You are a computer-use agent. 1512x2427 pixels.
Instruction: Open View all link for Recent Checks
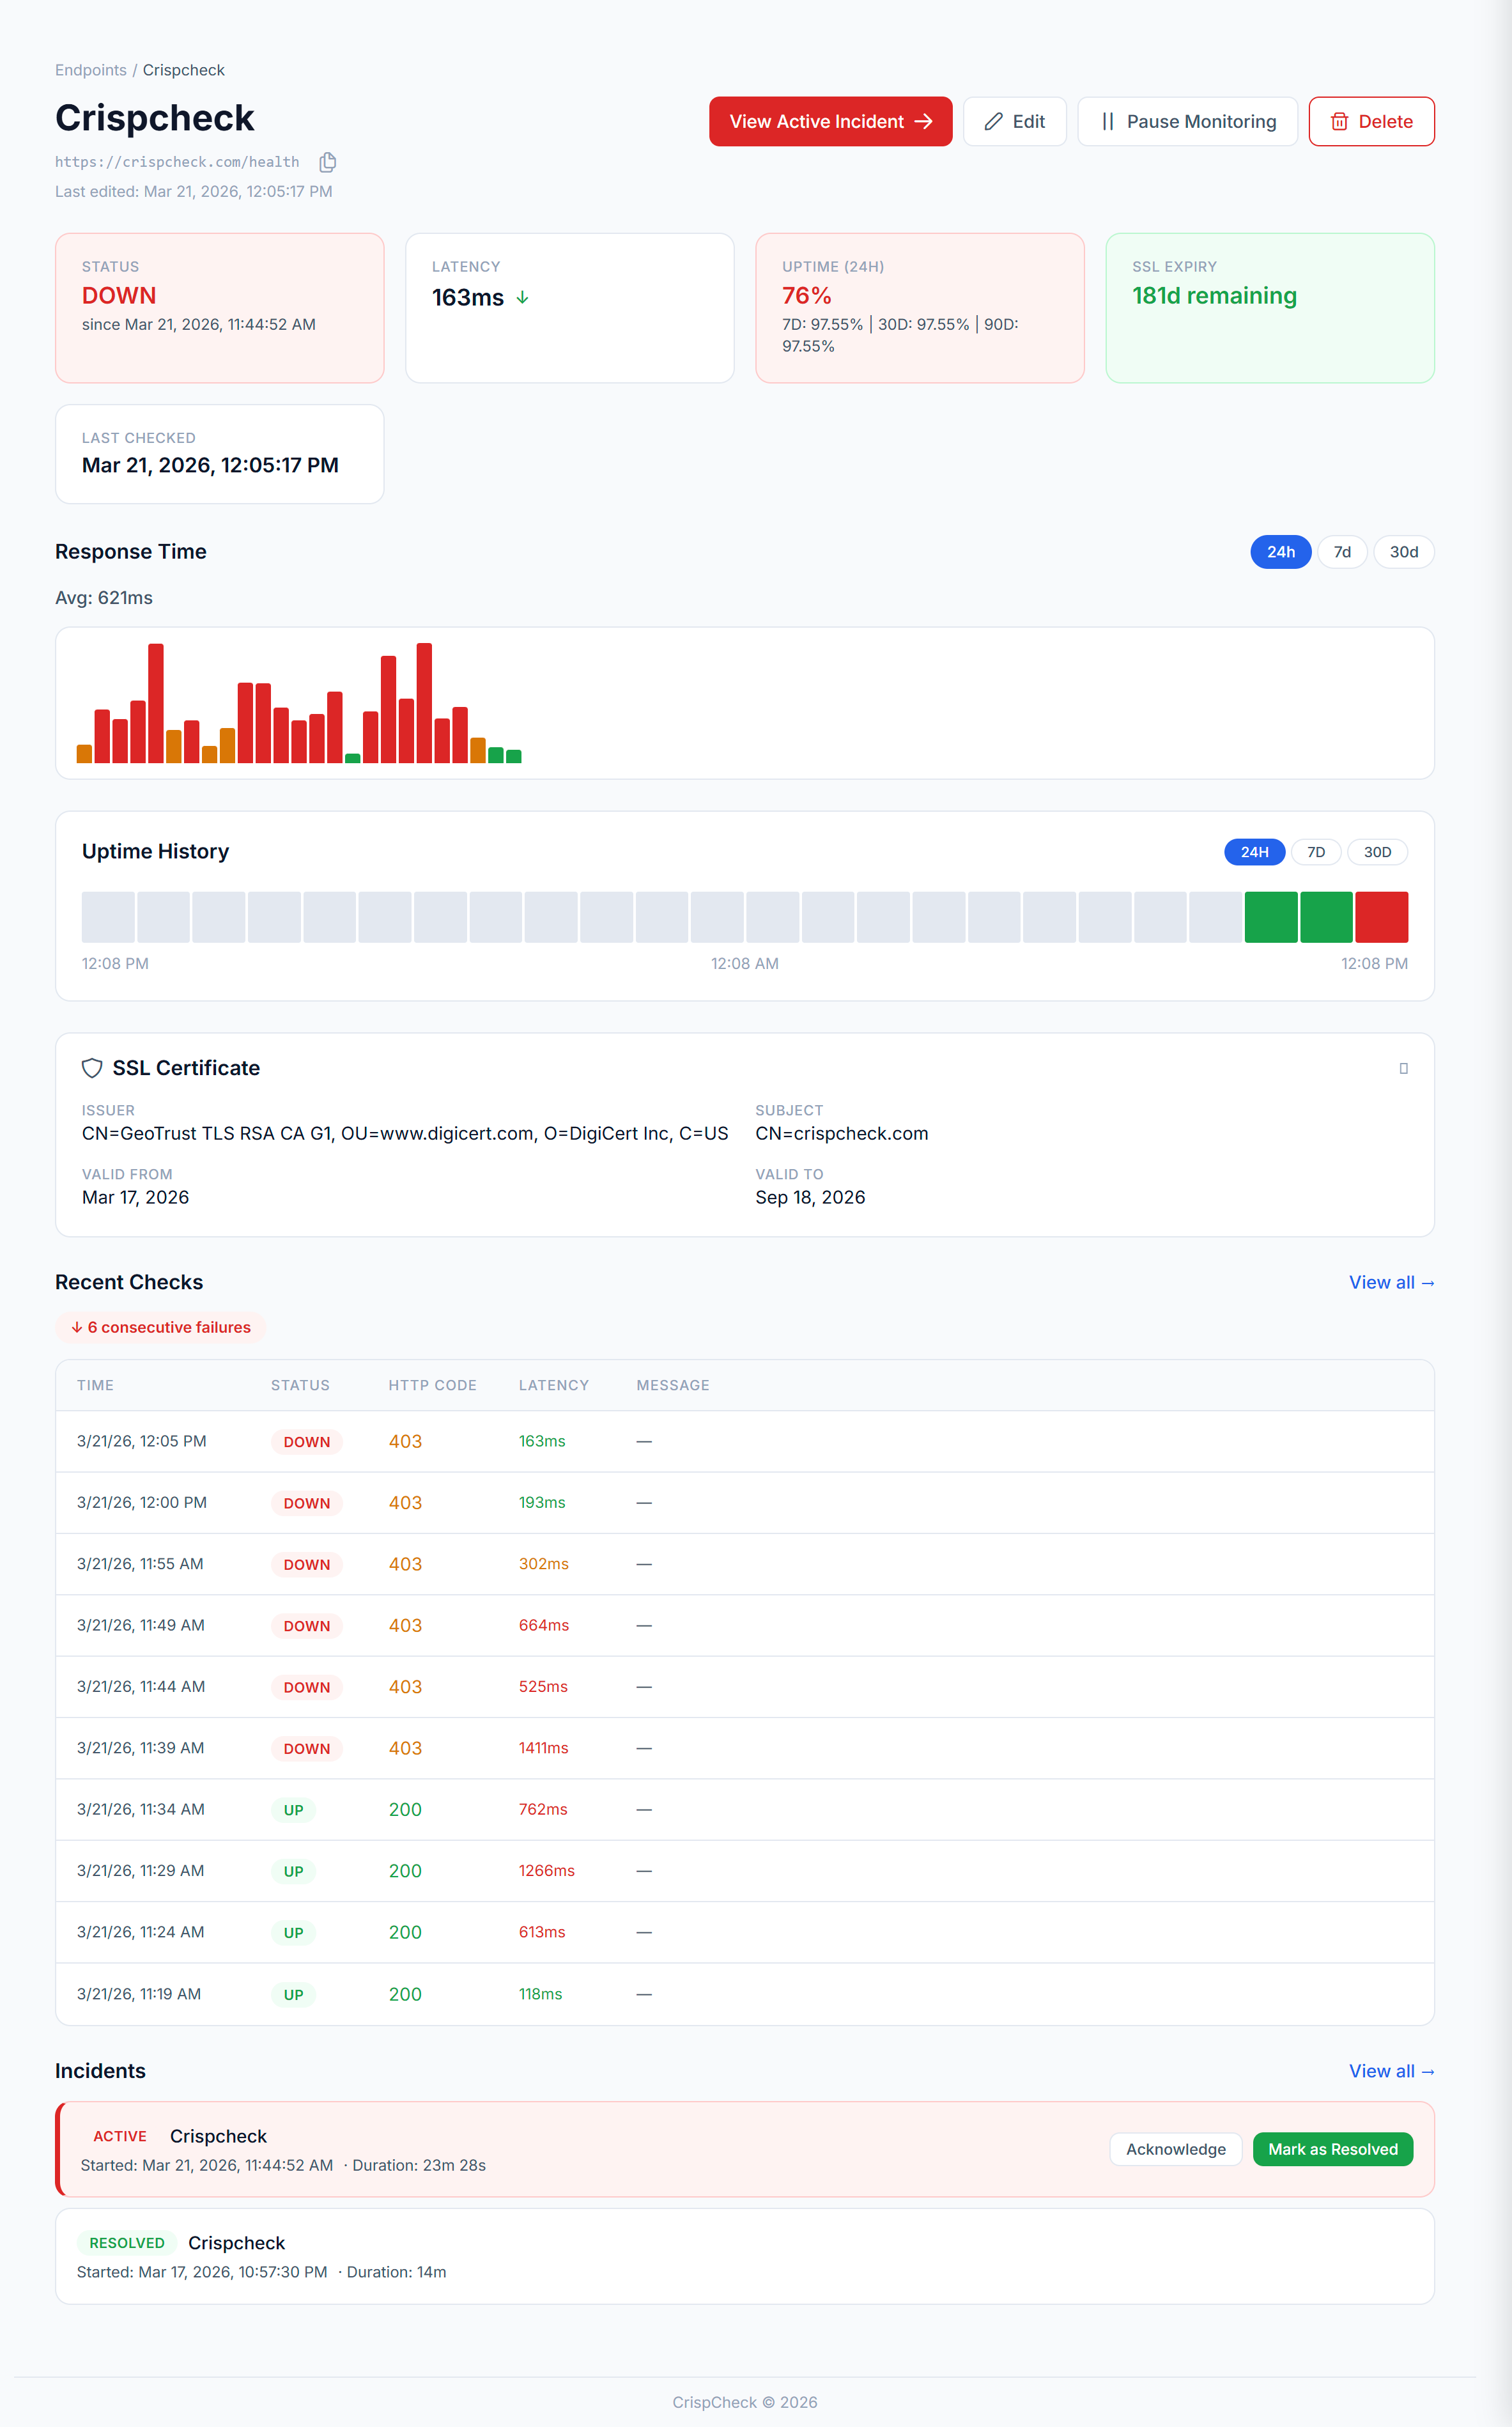(1391, 1282)
